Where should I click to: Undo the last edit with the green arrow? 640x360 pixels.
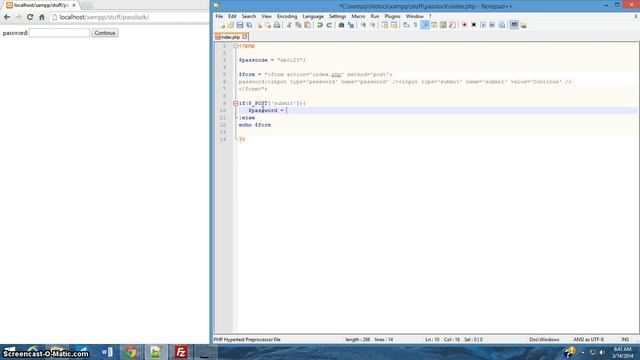click(x=320, y=25)
